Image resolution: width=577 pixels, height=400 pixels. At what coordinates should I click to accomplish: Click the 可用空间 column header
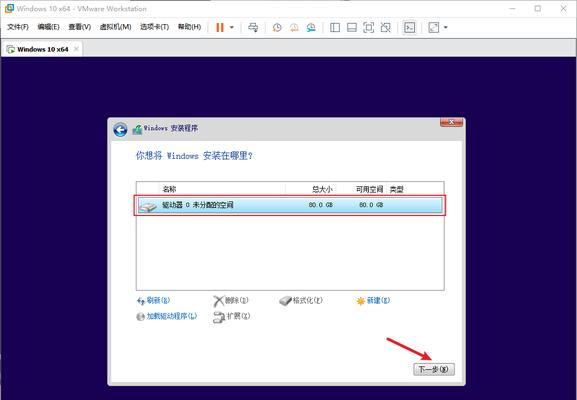(x=369, y=189)
